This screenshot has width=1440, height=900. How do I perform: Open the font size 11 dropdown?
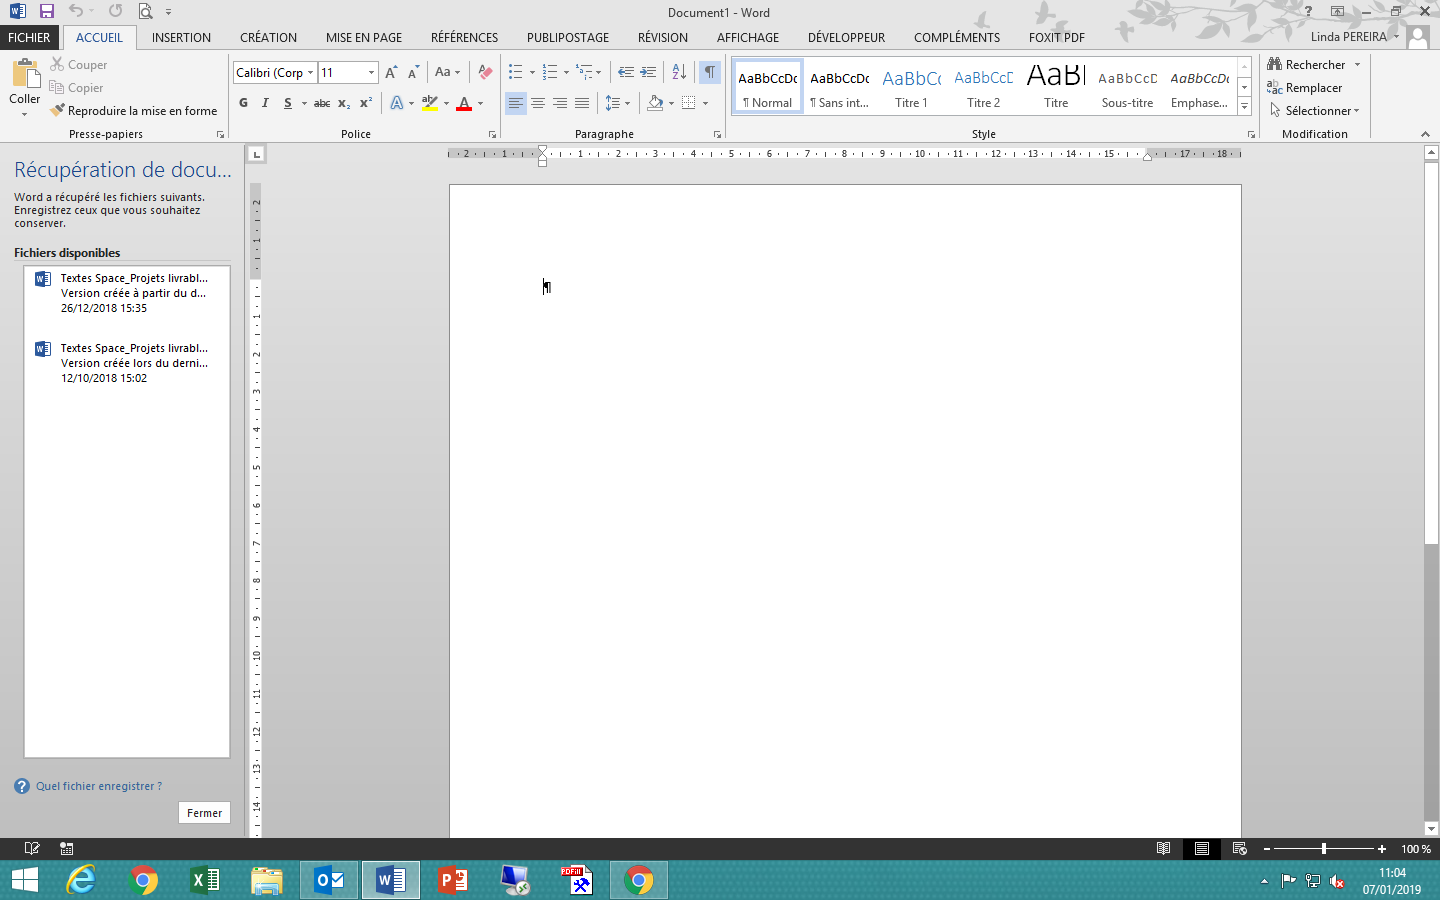tap(371, 73)
